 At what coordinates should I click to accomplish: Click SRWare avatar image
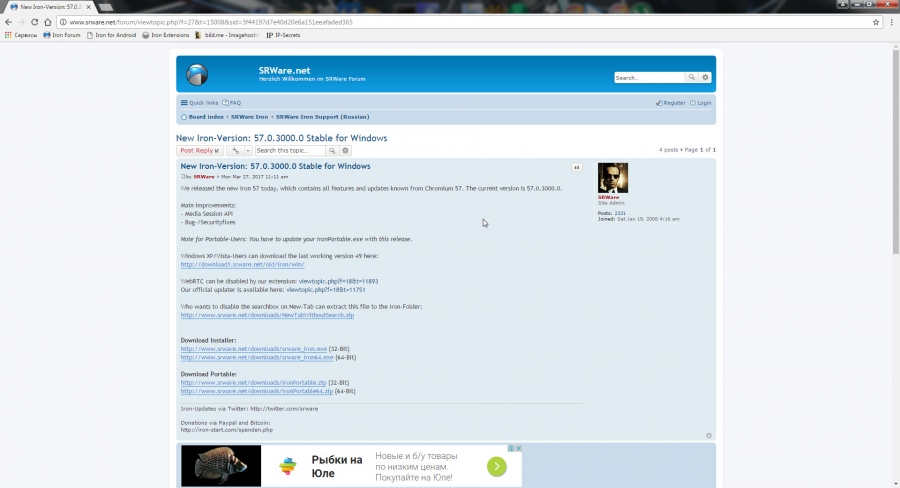coord(612,178)
